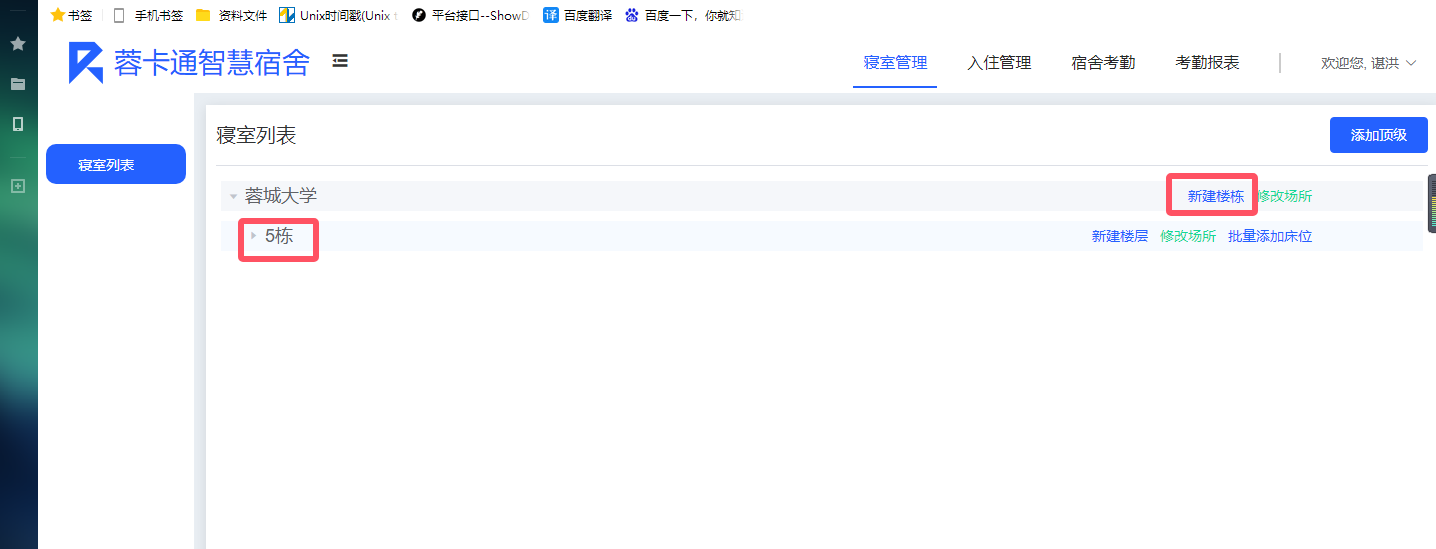
Task: Open the star favorites icon in browser sidebar
Action: click(18, 44)
